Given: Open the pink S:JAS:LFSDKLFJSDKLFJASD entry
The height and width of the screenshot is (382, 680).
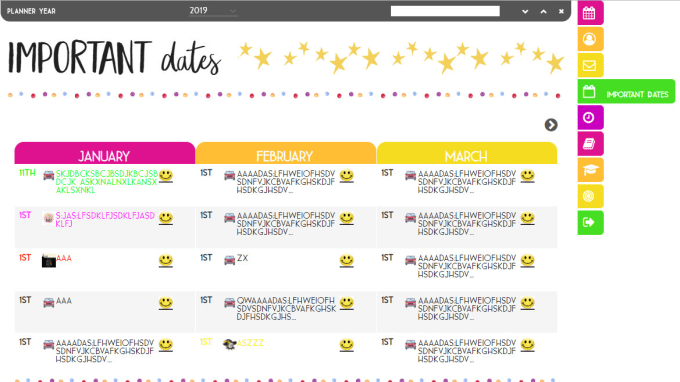Looking at the screenshot, I should pos(105,219).
